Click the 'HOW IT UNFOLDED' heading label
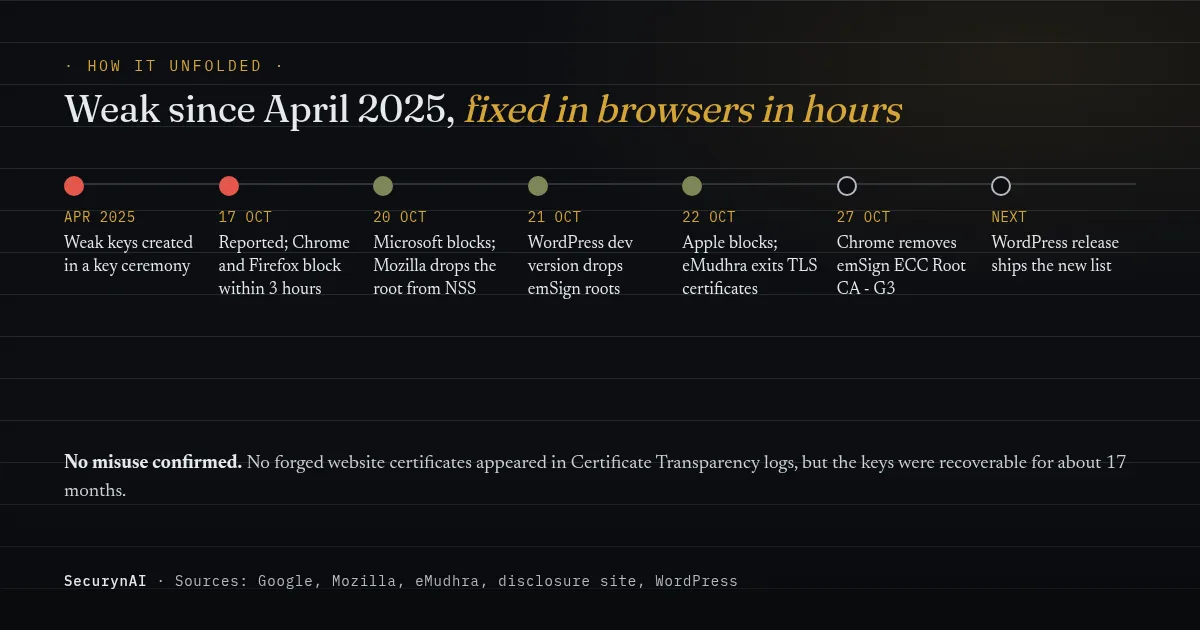 coord(174,66)
